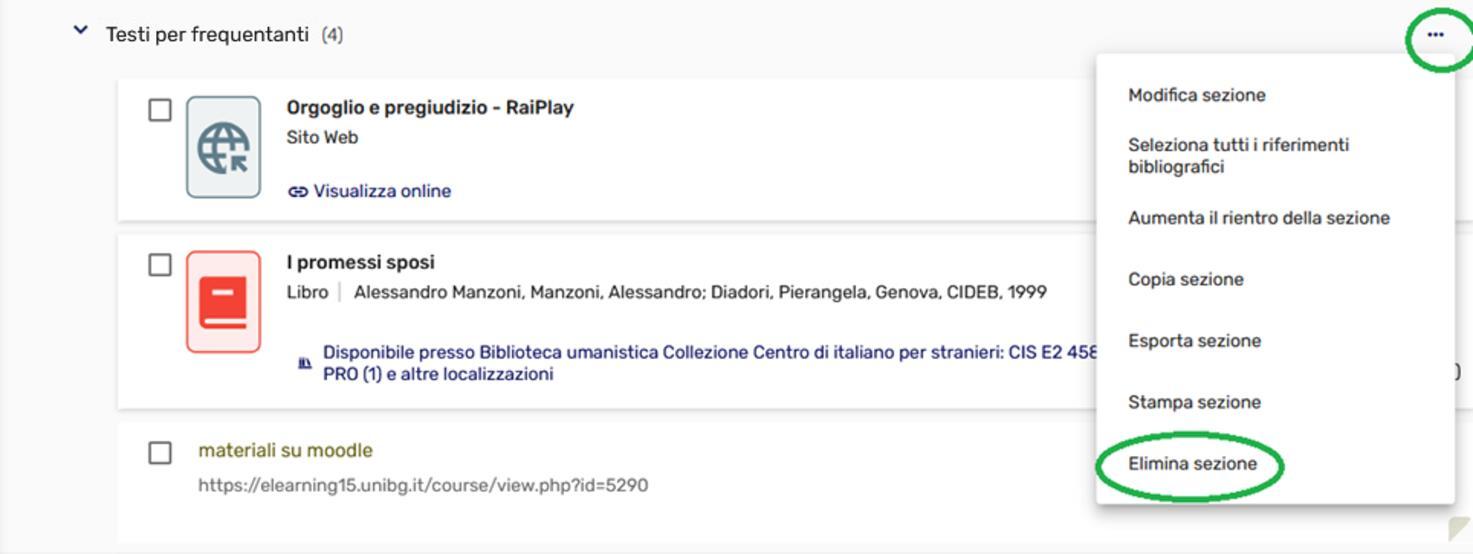
Task: Click the library availability icon beside Disponibile presso
Action: point(305,363)
